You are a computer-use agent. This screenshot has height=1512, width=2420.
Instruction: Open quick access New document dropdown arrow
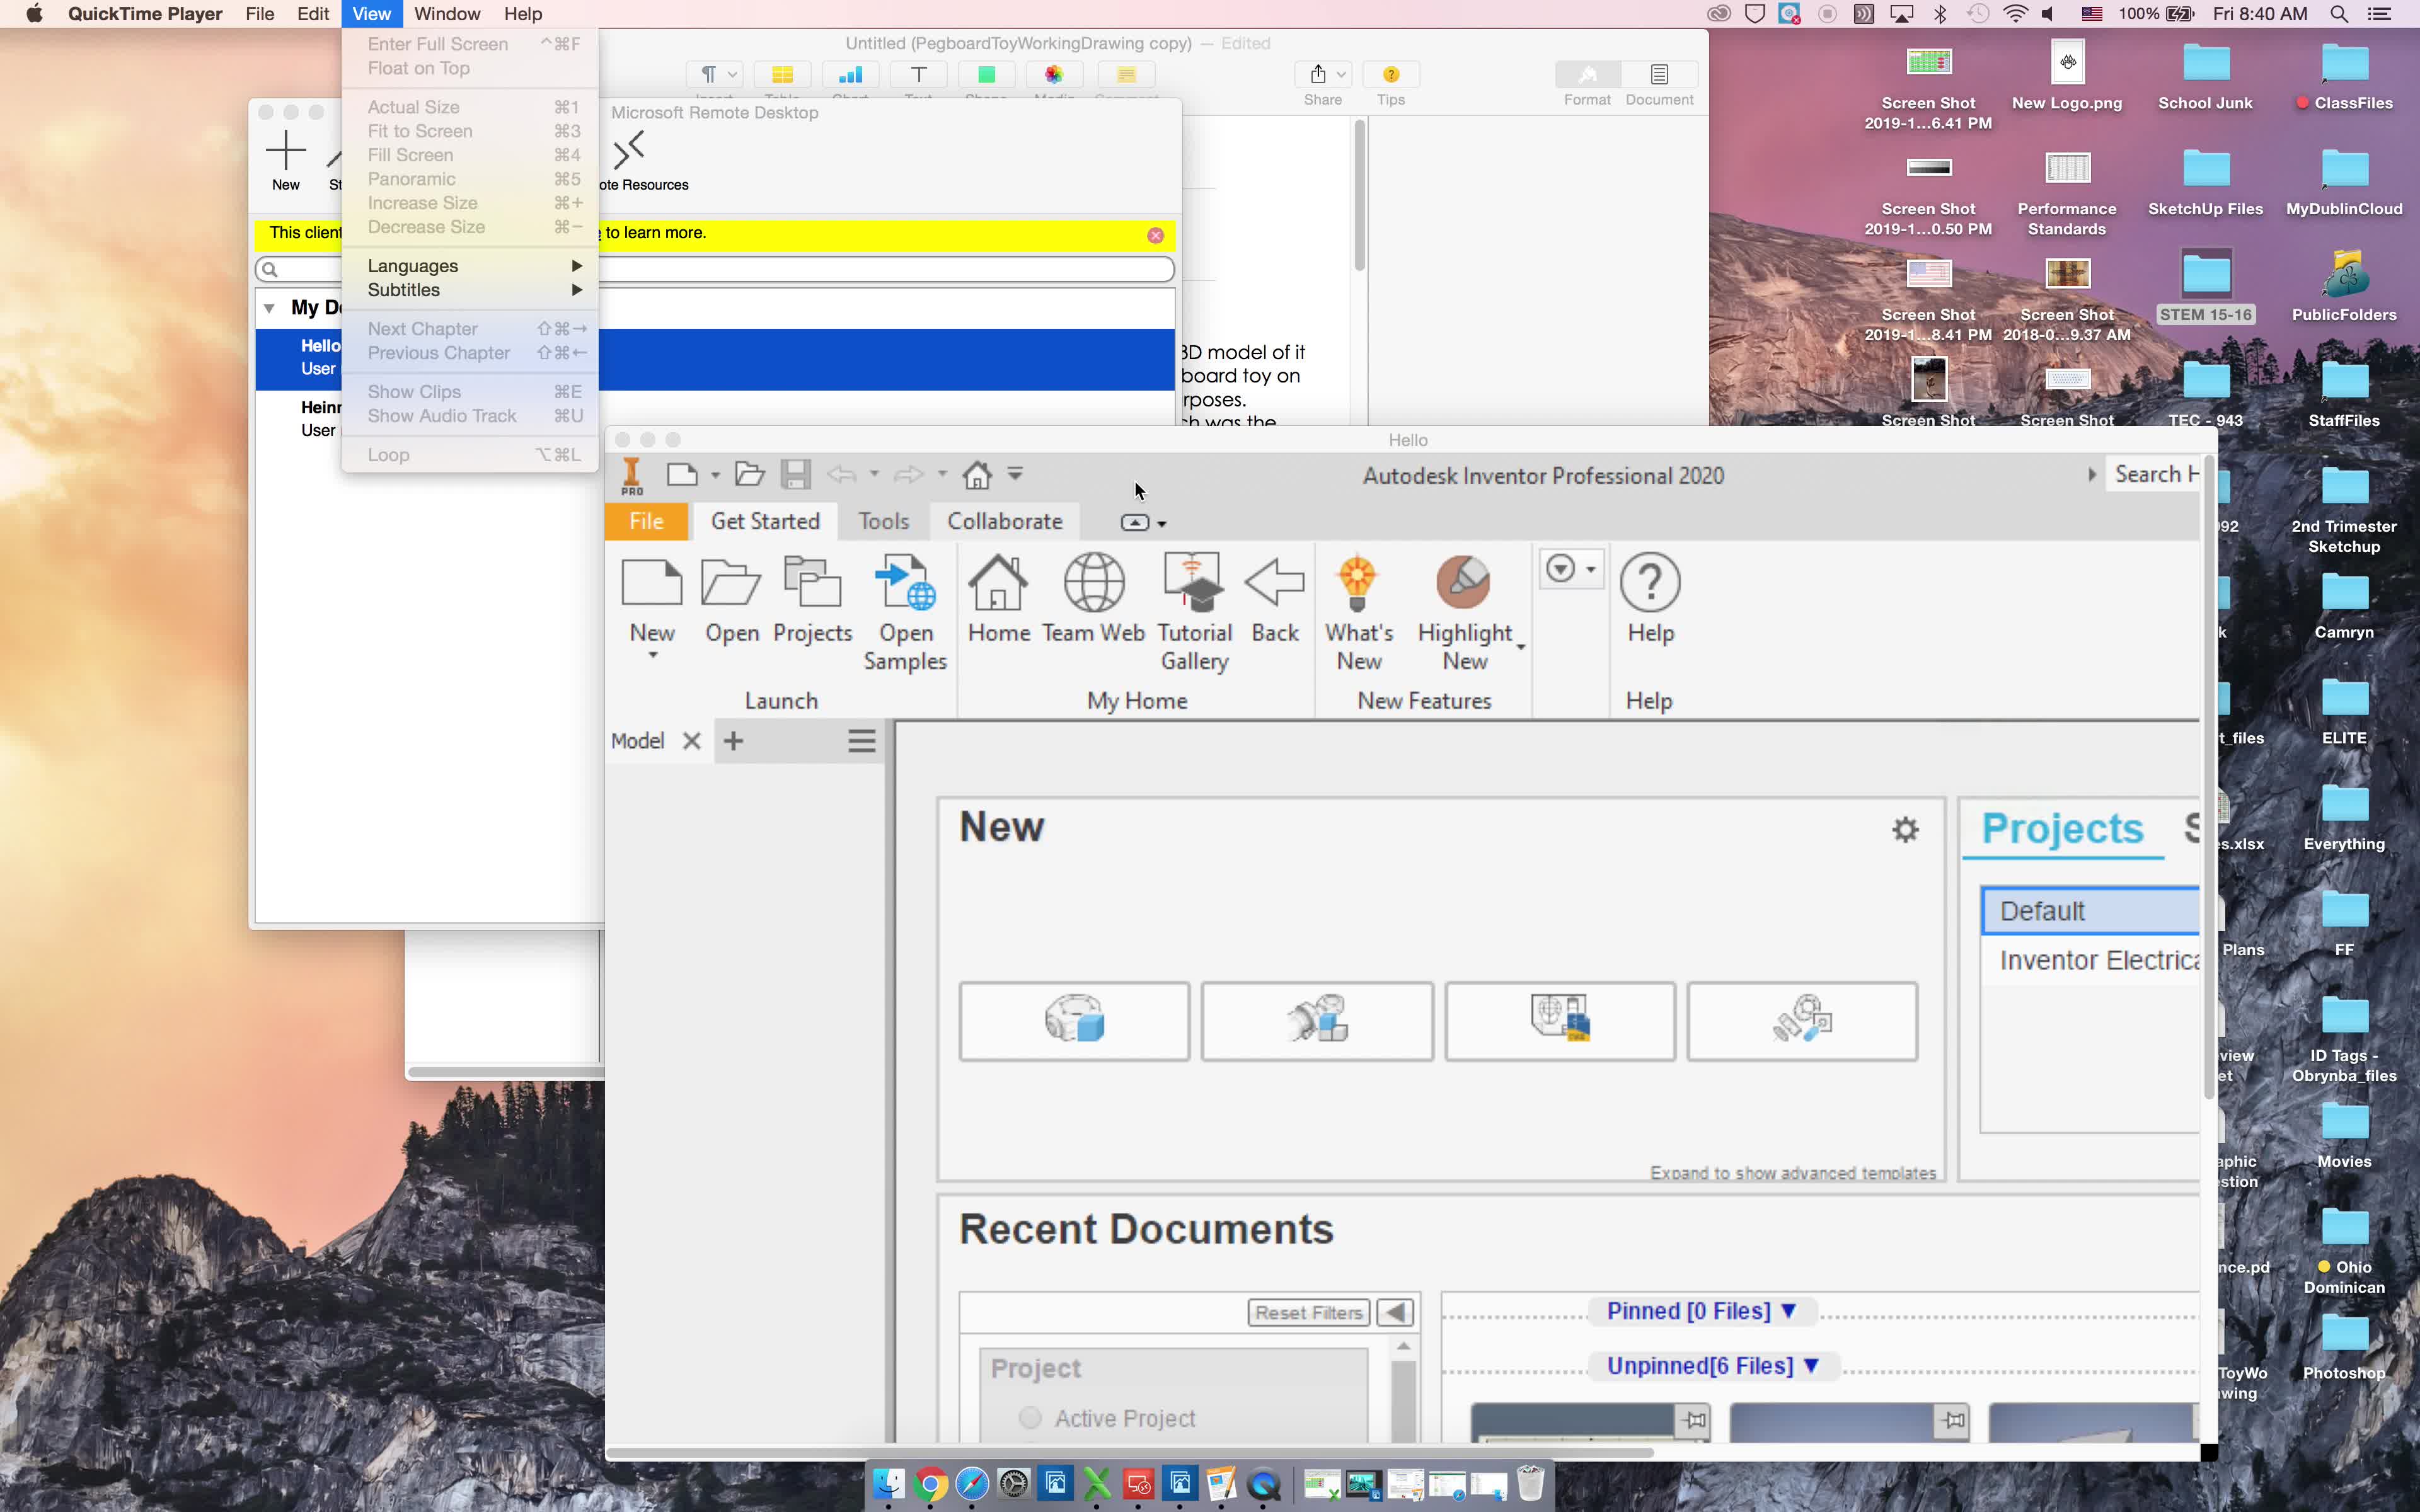715,475
